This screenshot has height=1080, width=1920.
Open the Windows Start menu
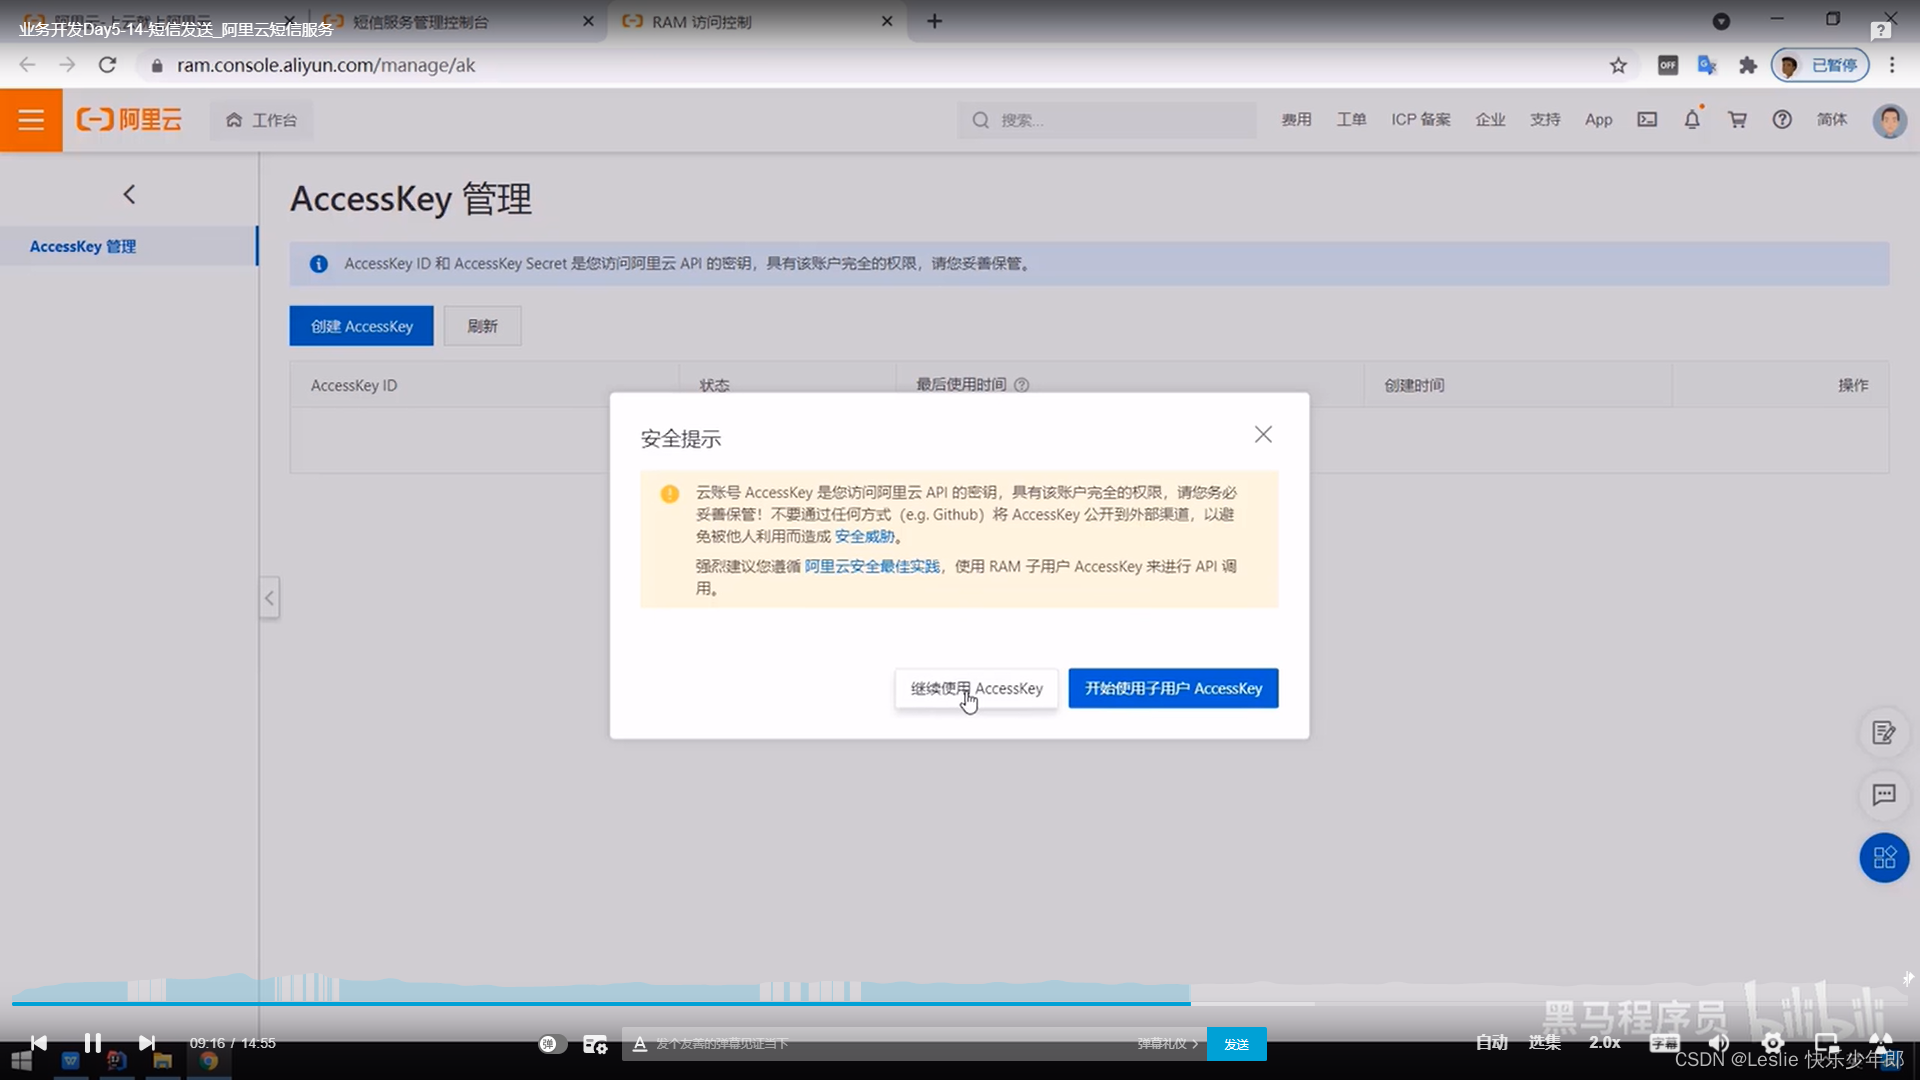coord(21,1060)
